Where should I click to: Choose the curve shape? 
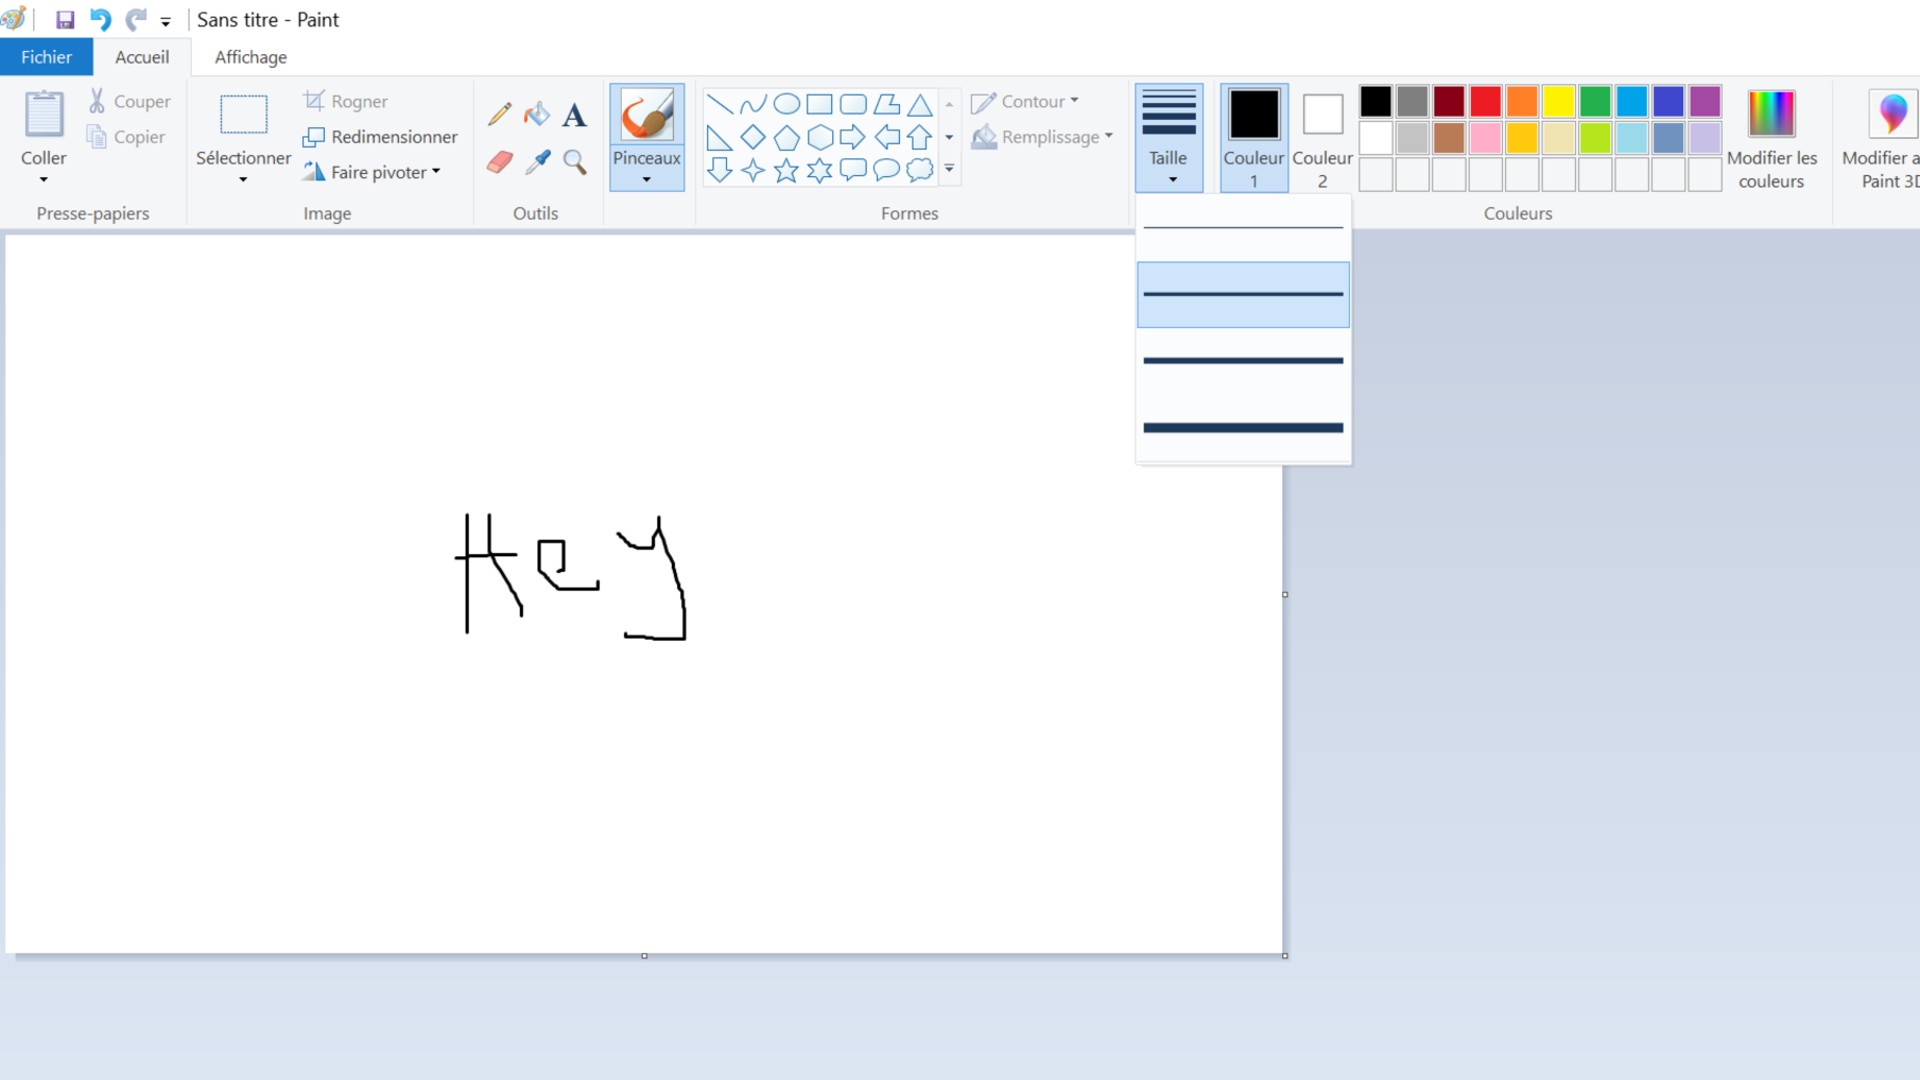click(753, 104)
